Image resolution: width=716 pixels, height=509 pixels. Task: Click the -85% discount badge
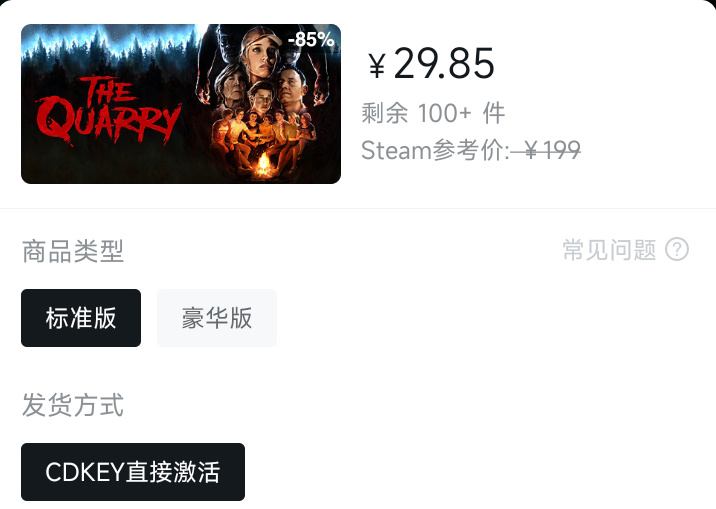[311, 40]
